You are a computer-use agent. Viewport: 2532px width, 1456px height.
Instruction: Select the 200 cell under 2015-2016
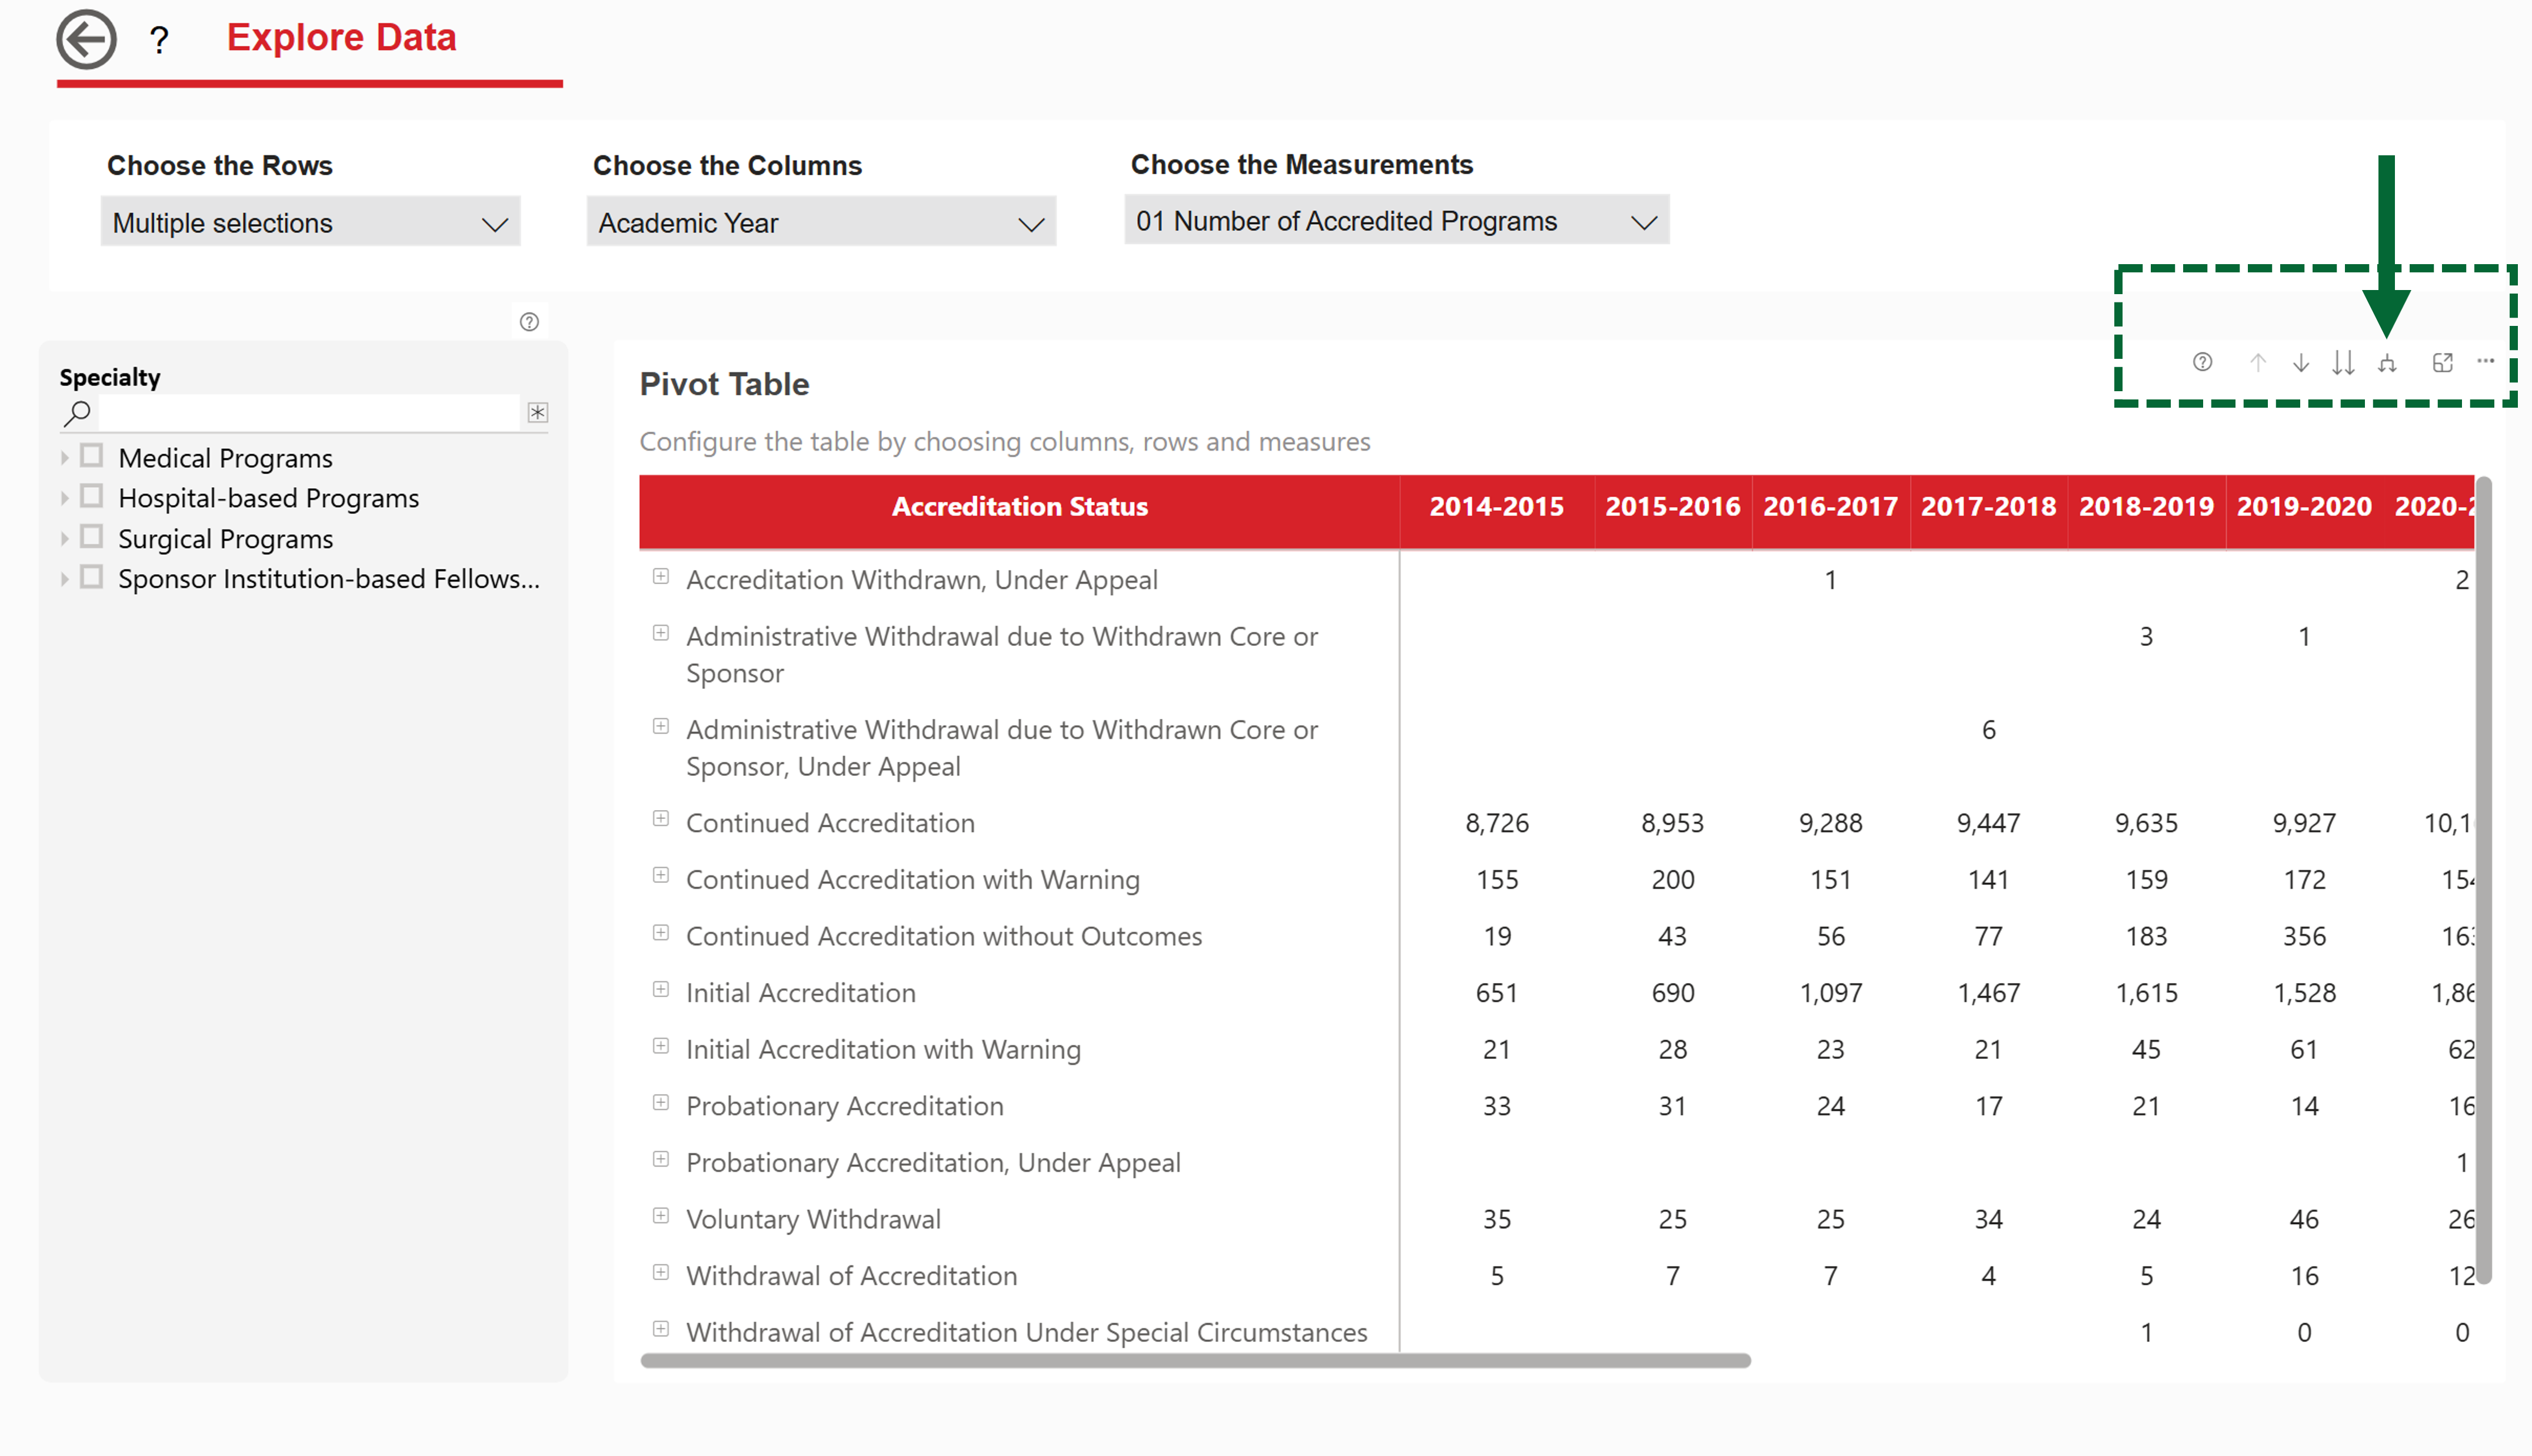coord(1672,880)
